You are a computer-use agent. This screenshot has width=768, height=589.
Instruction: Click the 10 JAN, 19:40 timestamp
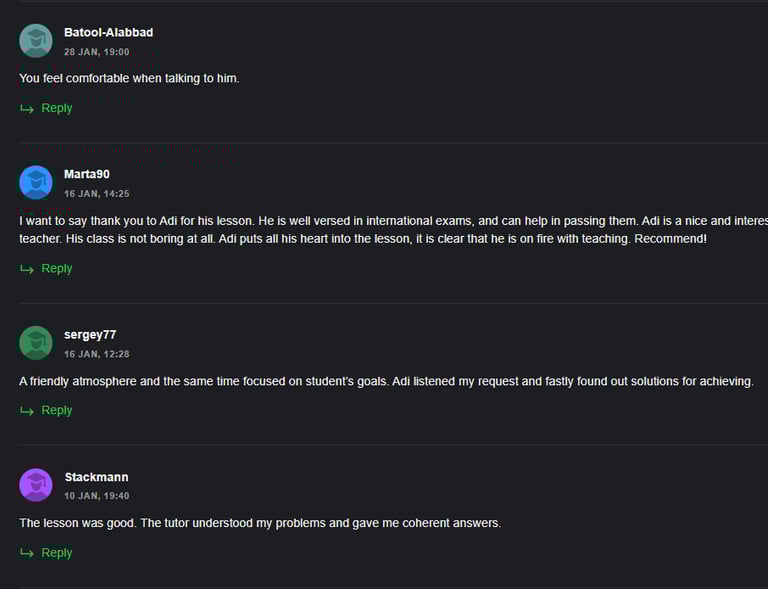[x=96, y=496]
